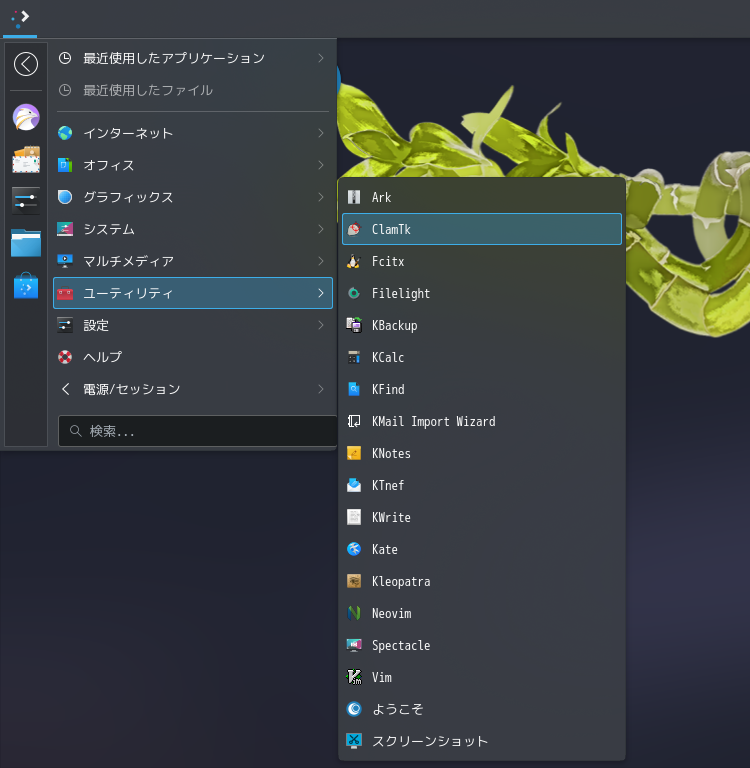750x768 pixels.
Task: Click the ヘルプ lifebuoy icon
Action: pos(65,357)
